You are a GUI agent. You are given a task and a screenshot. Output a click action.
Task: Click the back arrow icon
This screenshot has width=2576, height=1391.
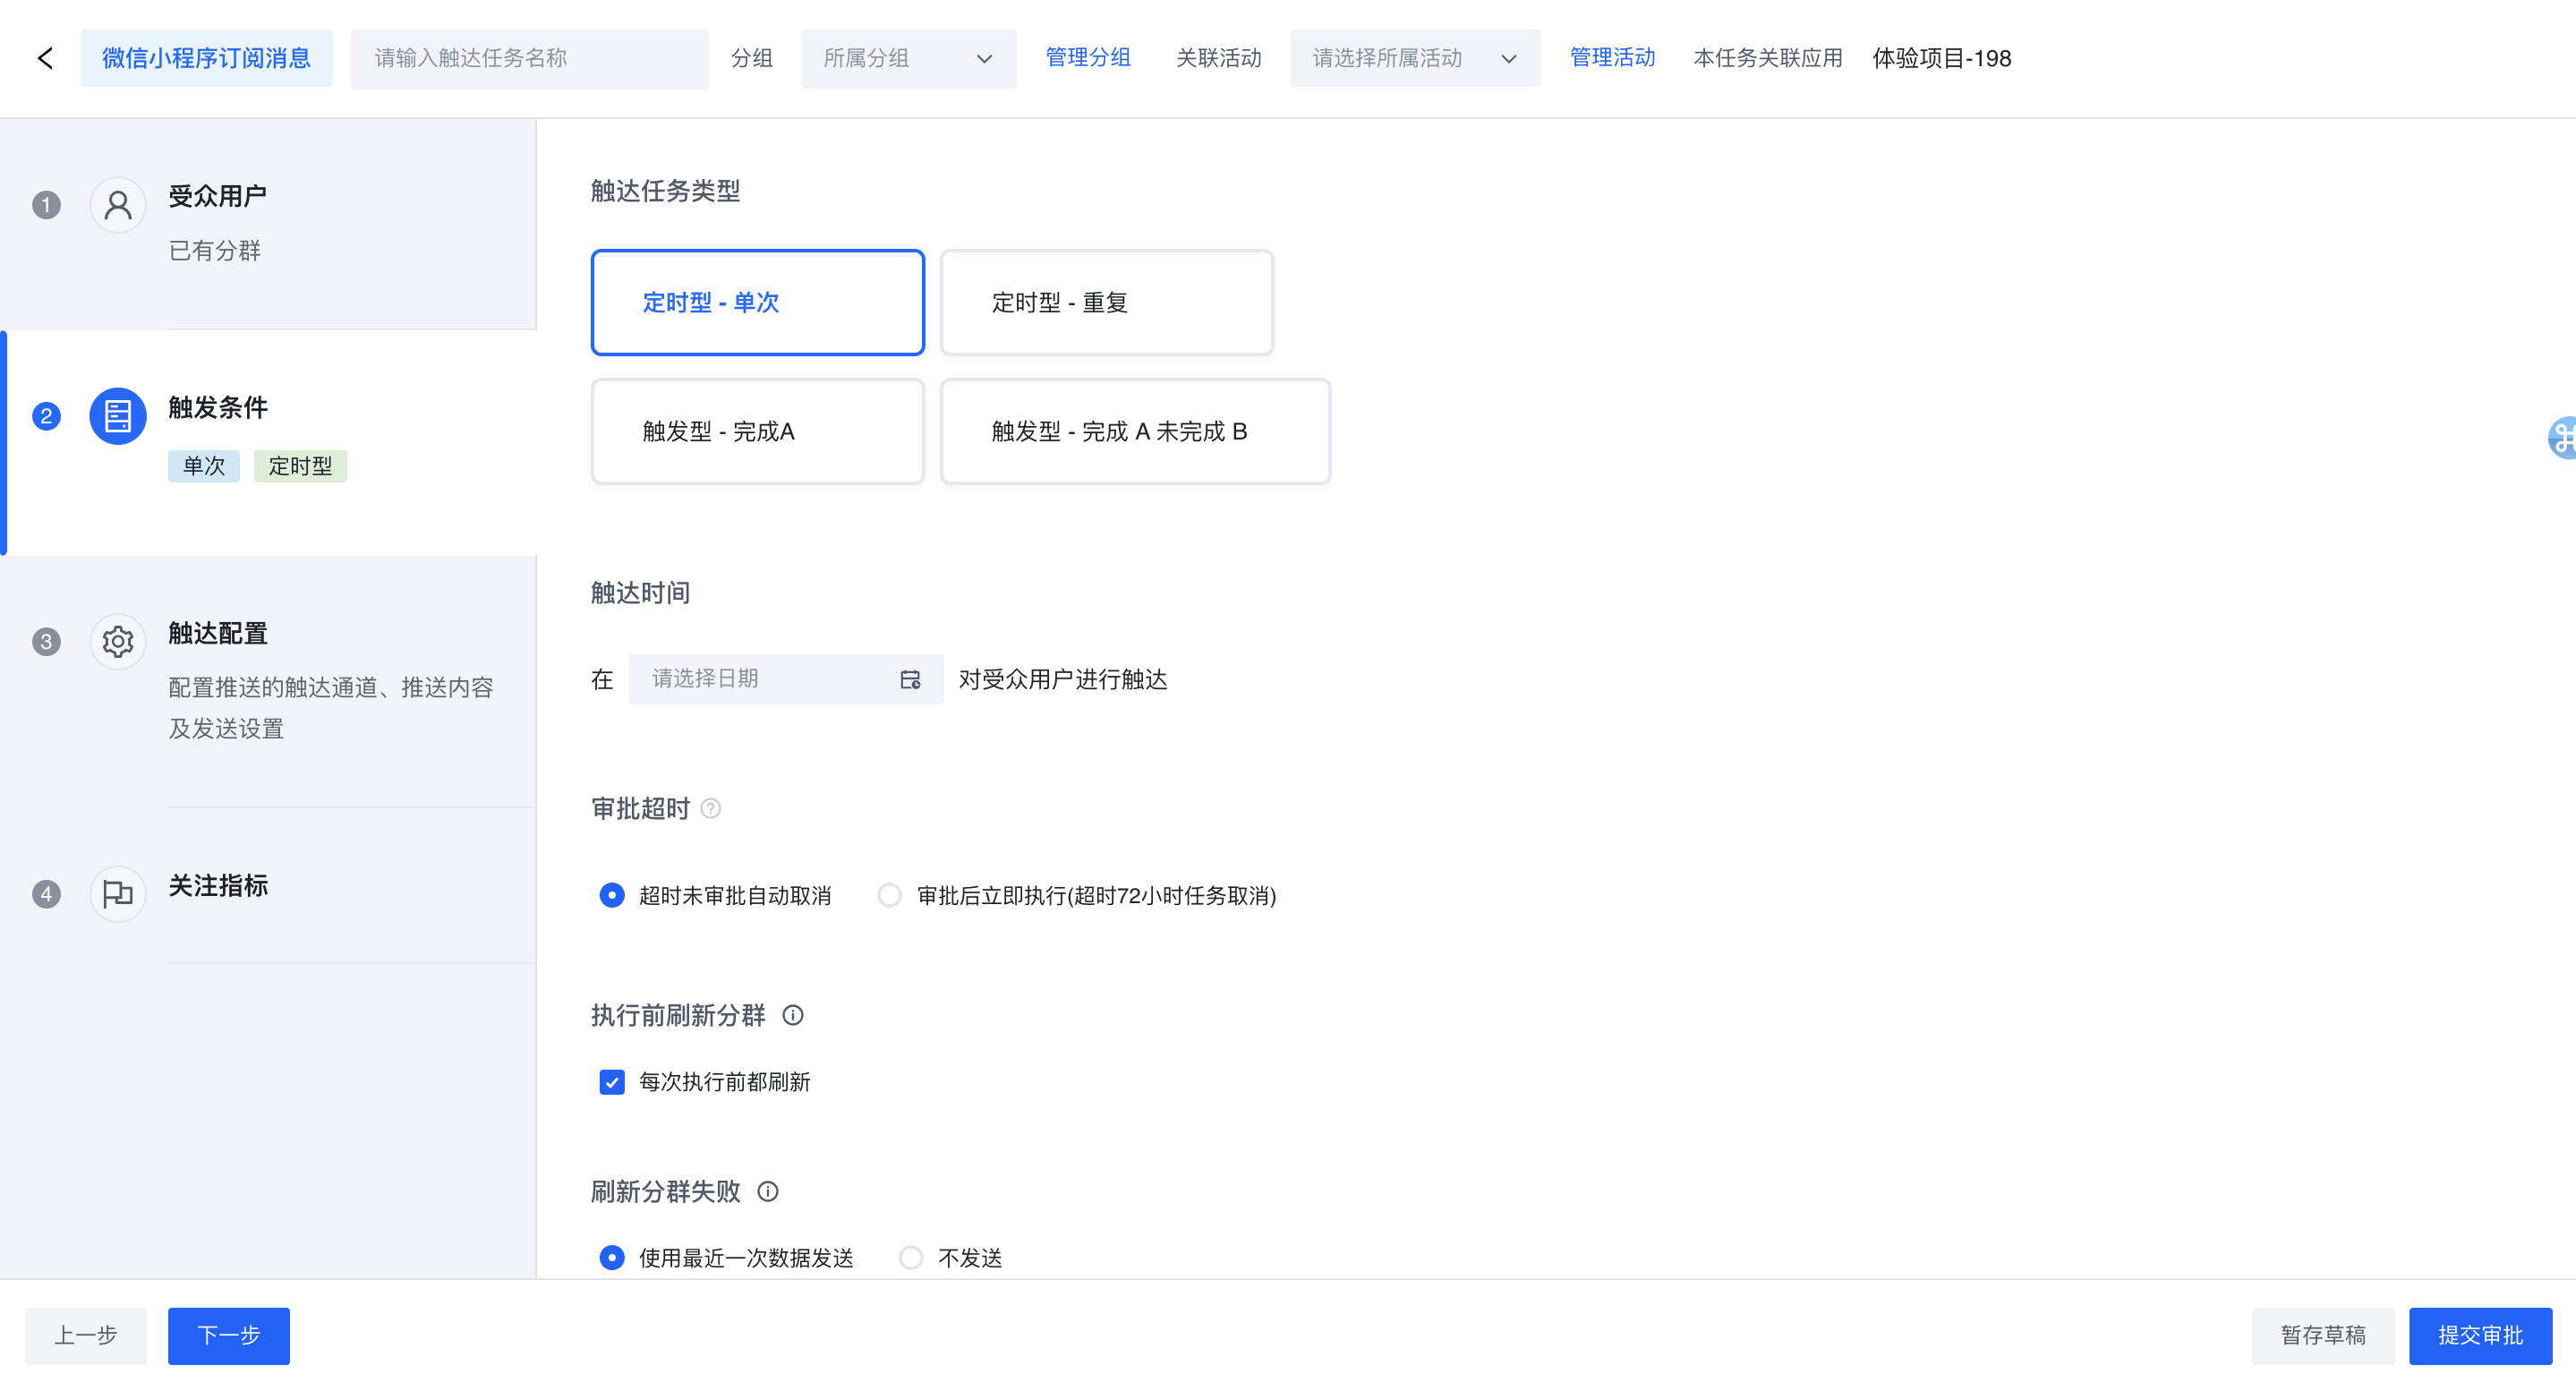coord(45,58)
